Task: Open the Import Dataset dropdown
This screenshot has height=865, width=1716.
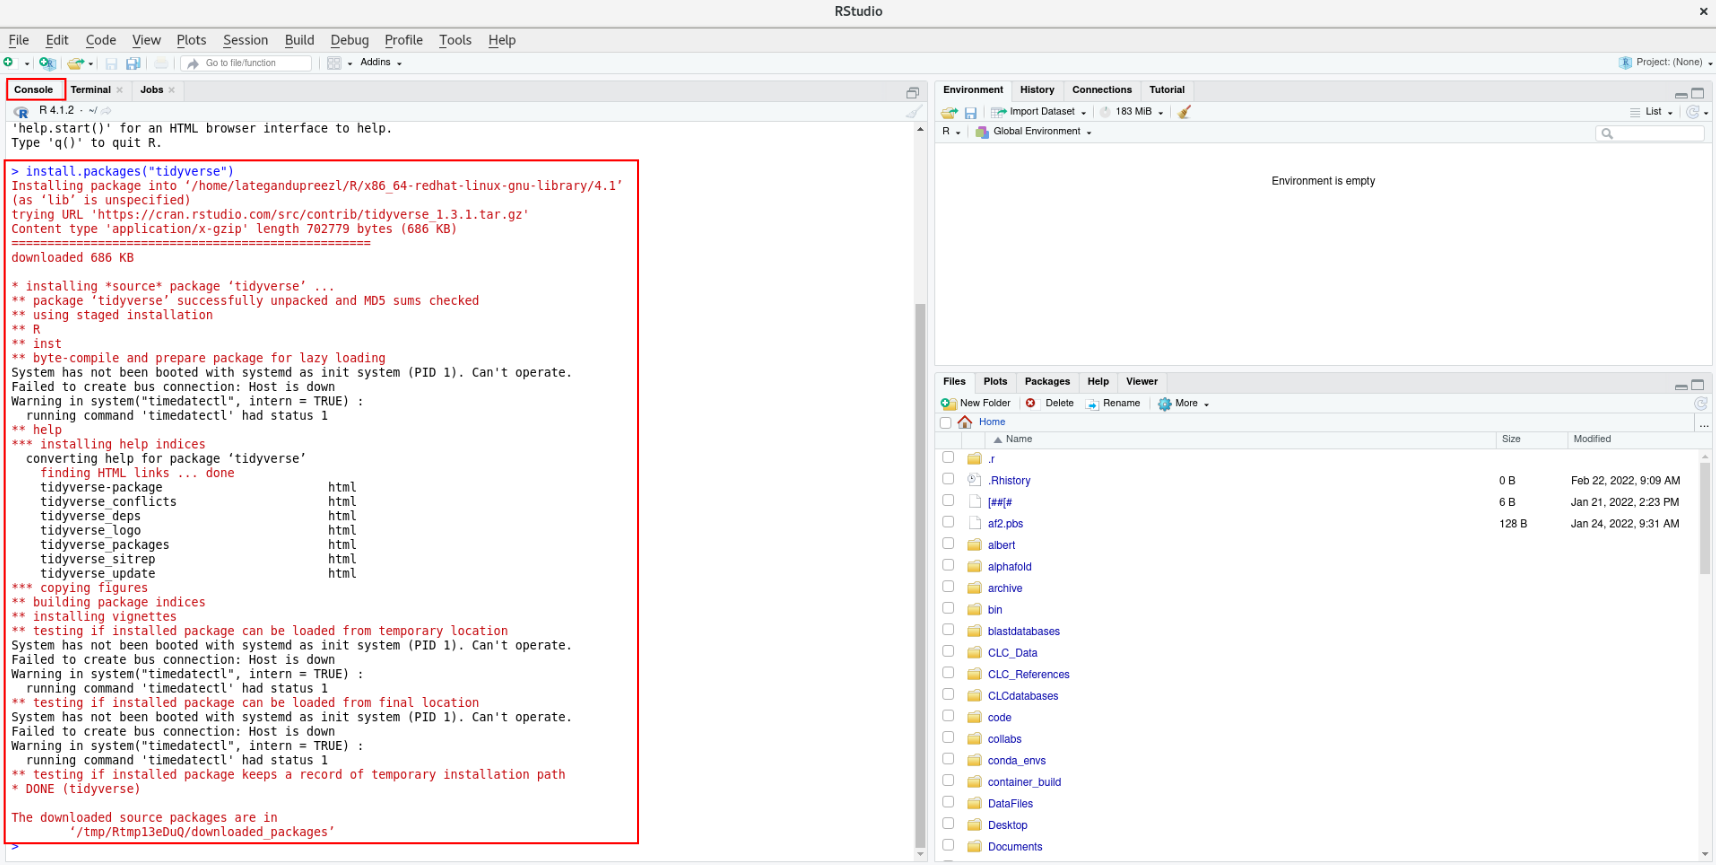Action: pyautogui.click(x=1040, y=112)
